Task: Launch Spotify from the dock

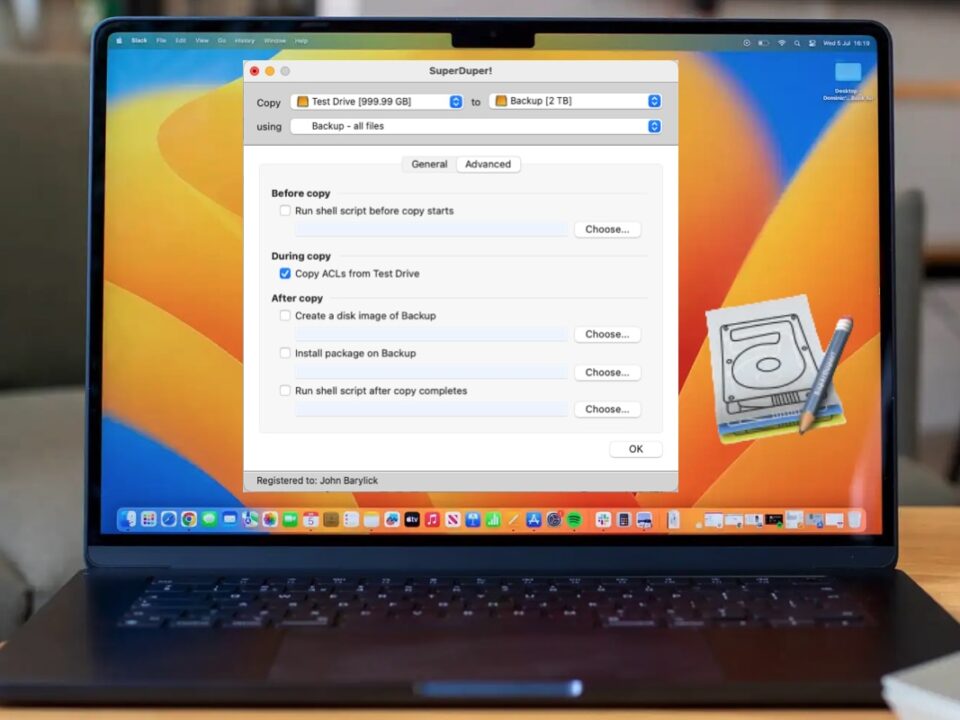Action: 574,520
